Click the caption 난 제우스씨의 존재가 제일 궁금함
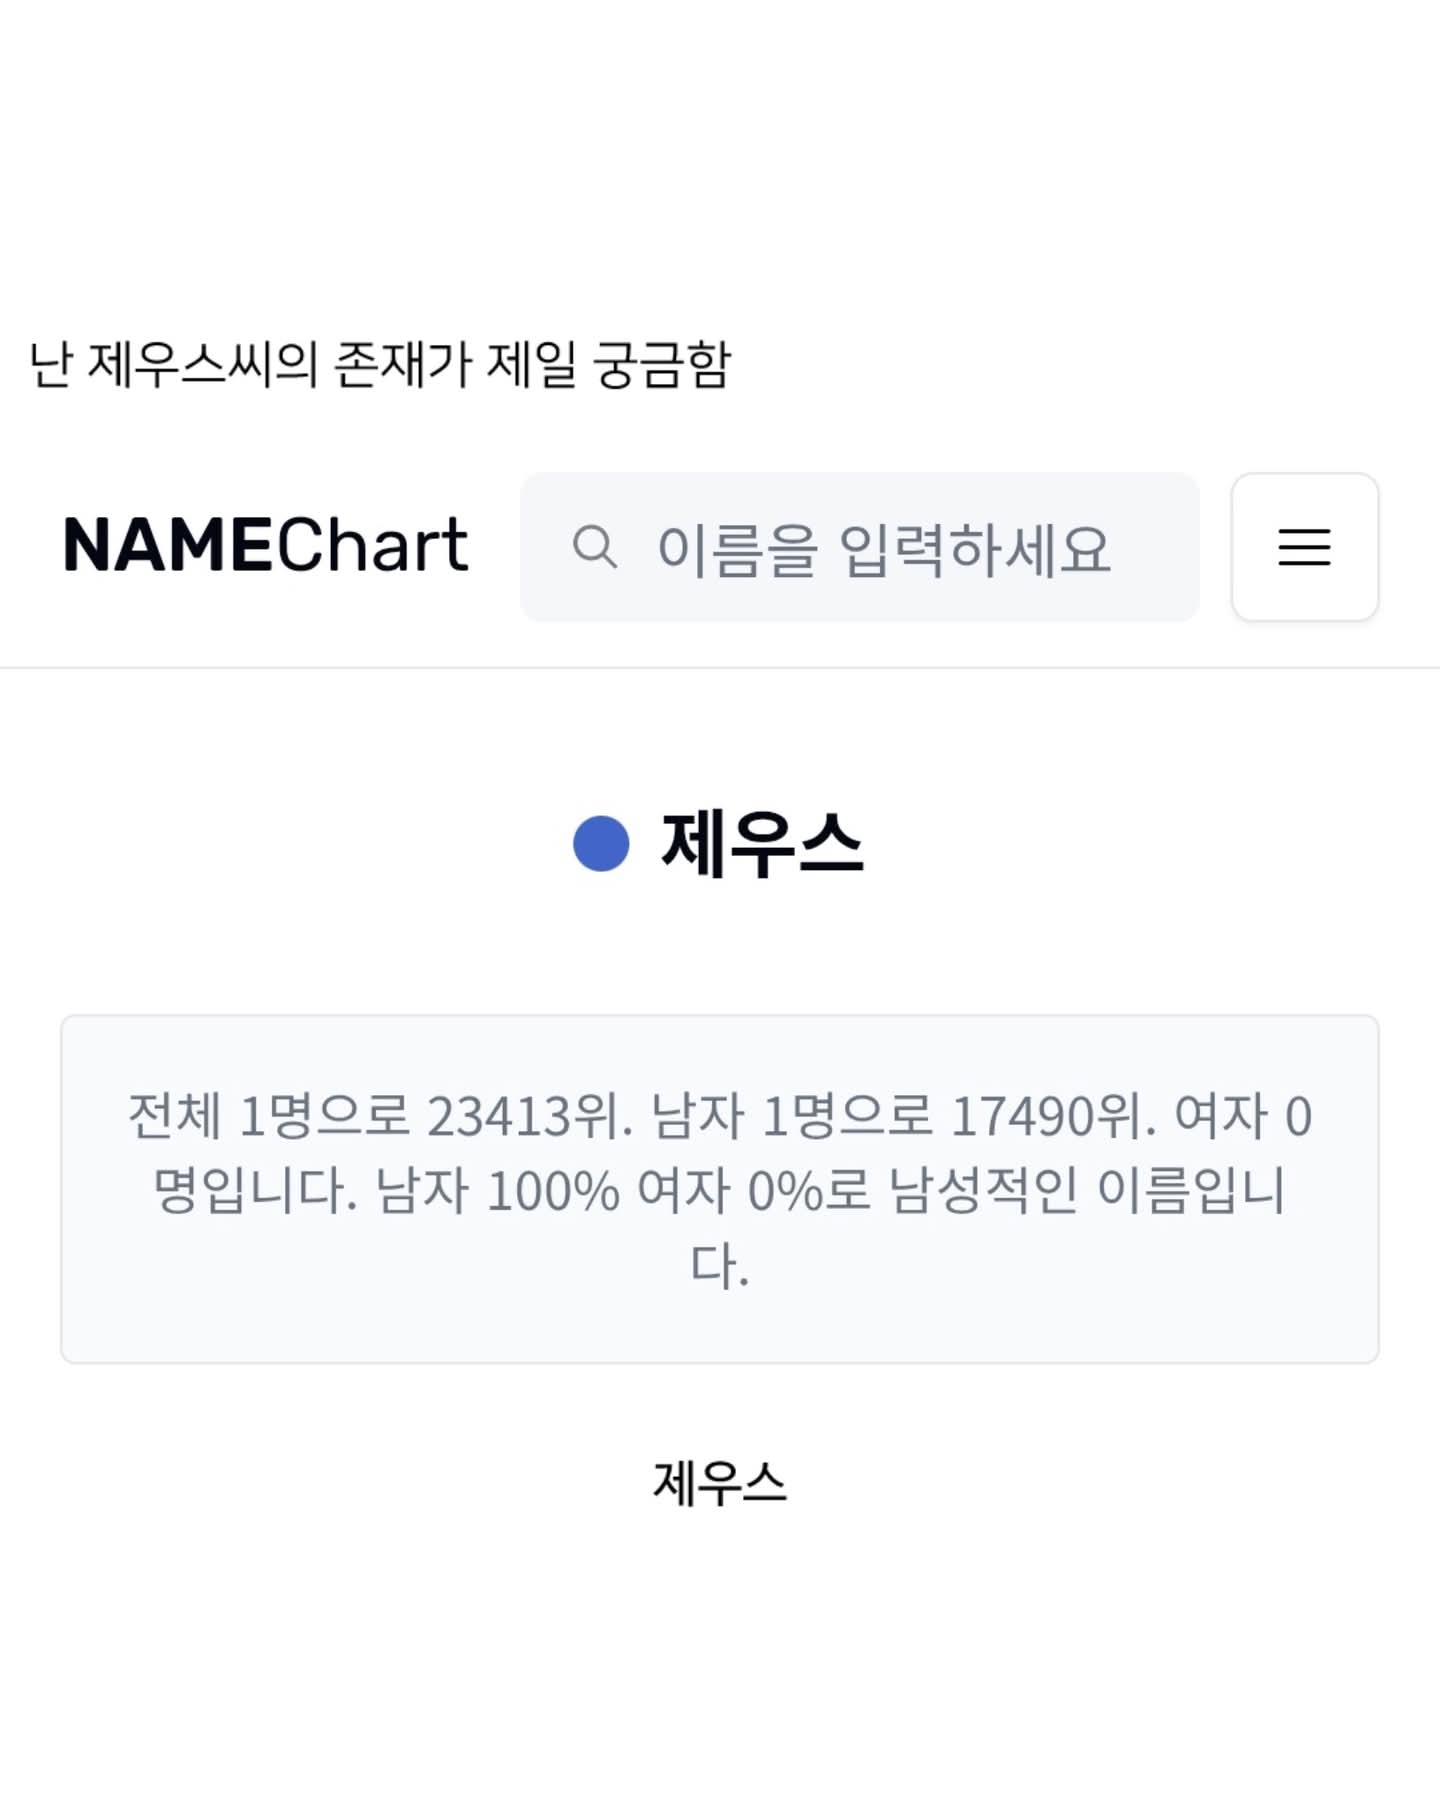 pyautogui.click(x=380, y=364)
